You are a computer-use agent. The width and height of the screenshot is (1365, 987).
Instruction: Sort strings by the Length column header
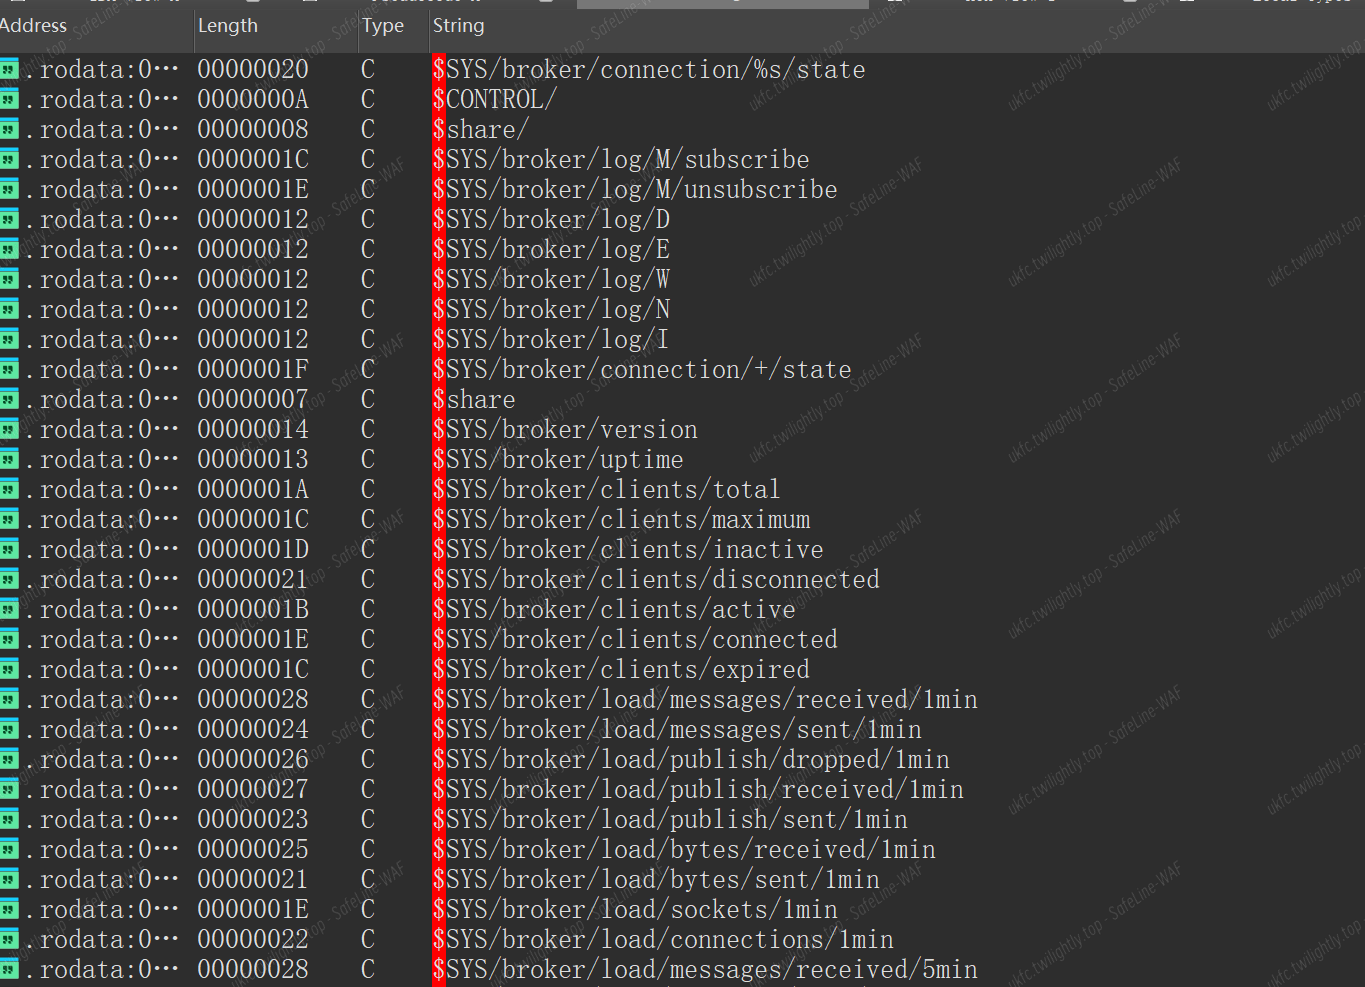click(x=228, y=26)
